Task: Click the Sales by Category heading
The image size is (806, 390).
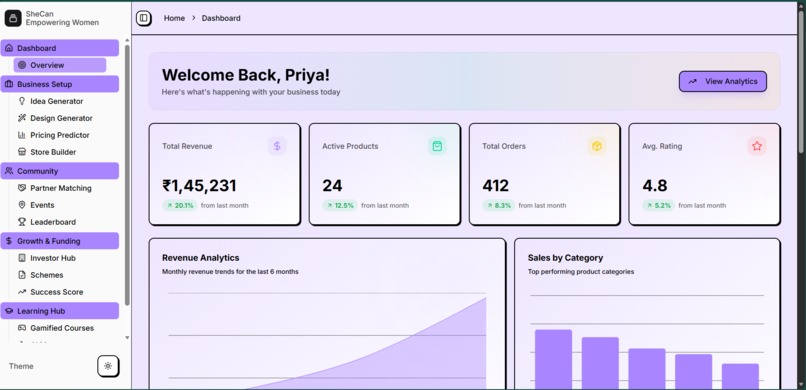Action: 565,258
